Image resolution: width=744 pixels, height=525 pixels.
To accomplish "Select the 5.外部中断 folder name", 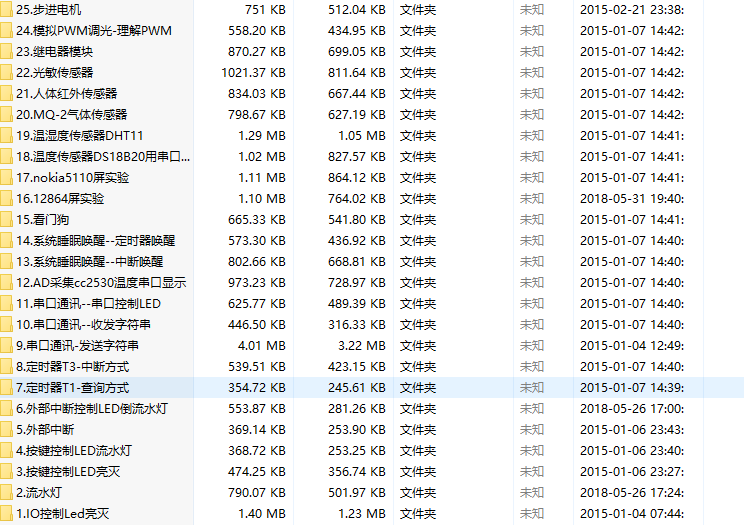I will coord(45,430).
